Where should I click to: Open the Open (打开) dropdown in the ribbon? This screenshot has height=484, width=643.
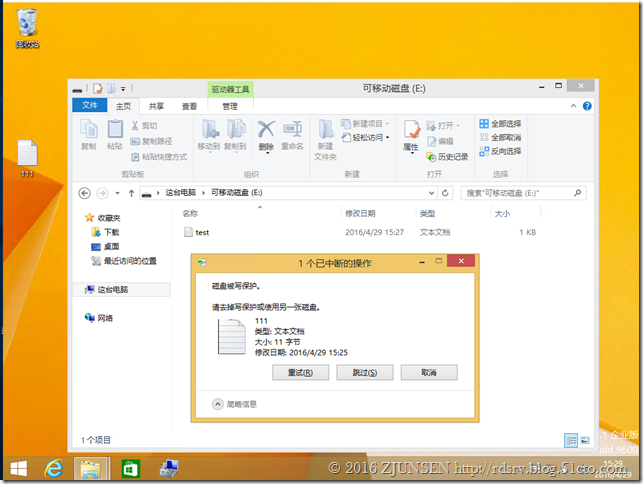click(443, 126)
